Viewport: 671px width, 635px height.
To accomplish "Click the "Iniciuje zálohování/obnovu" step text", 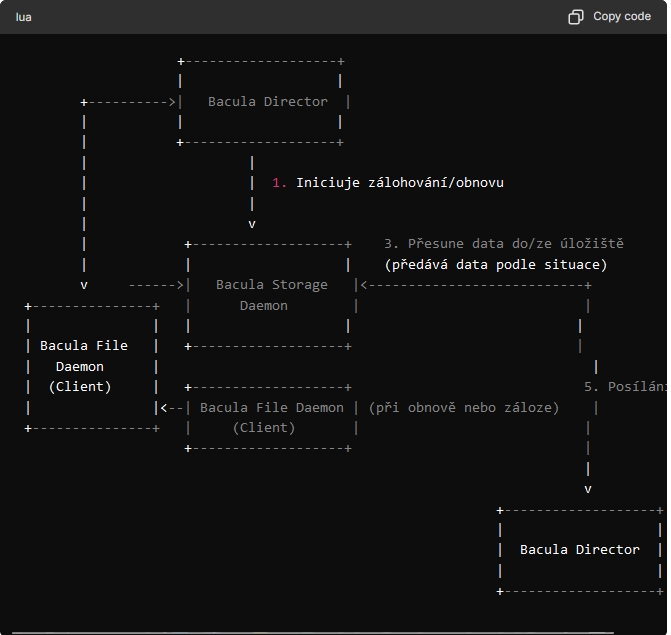I will point(400,183).
